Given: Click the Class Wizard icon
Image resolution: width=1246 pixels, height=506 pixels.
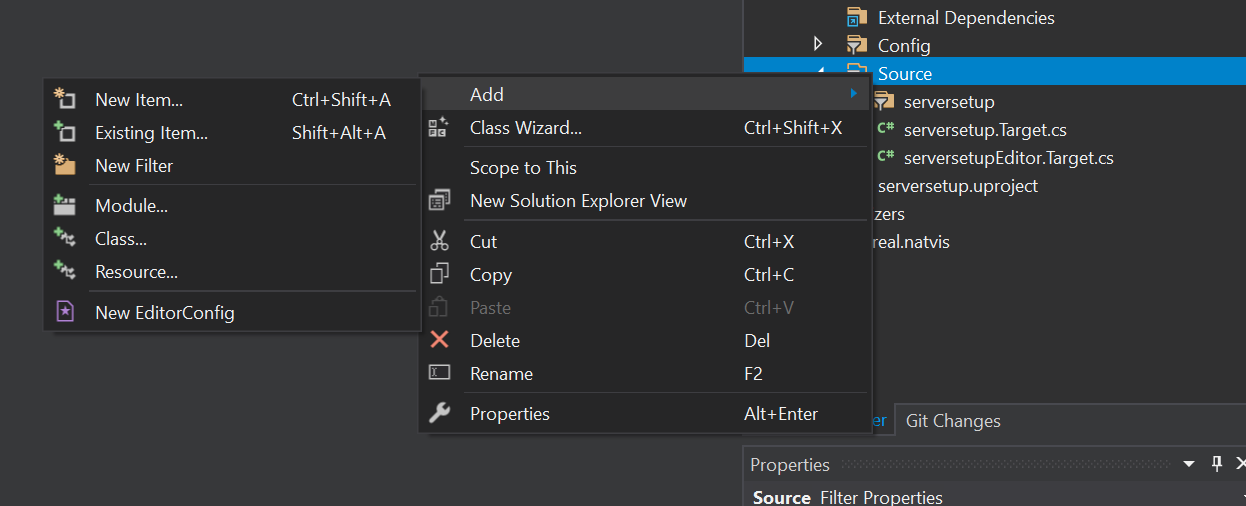Looking at the screenshot, I should (438, 127).
